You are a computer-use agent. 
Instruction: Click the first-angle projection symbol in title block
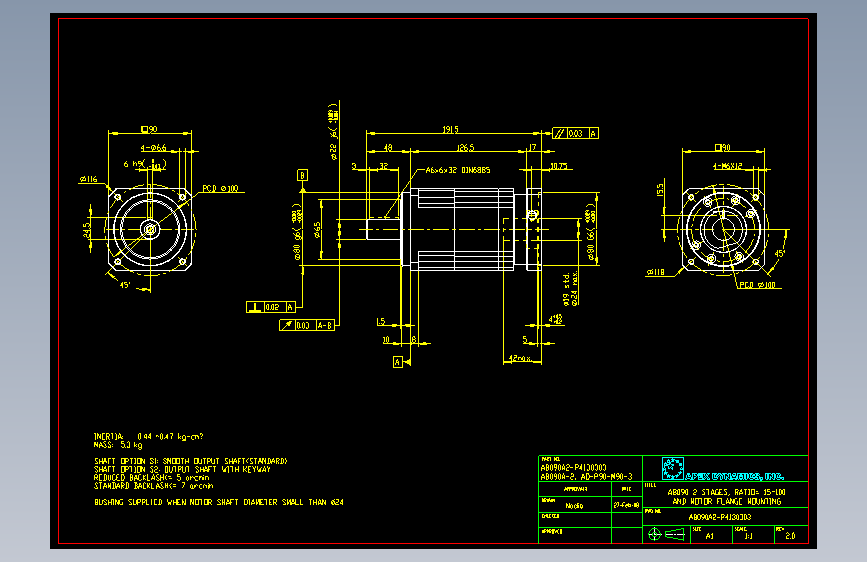(666, 534)
